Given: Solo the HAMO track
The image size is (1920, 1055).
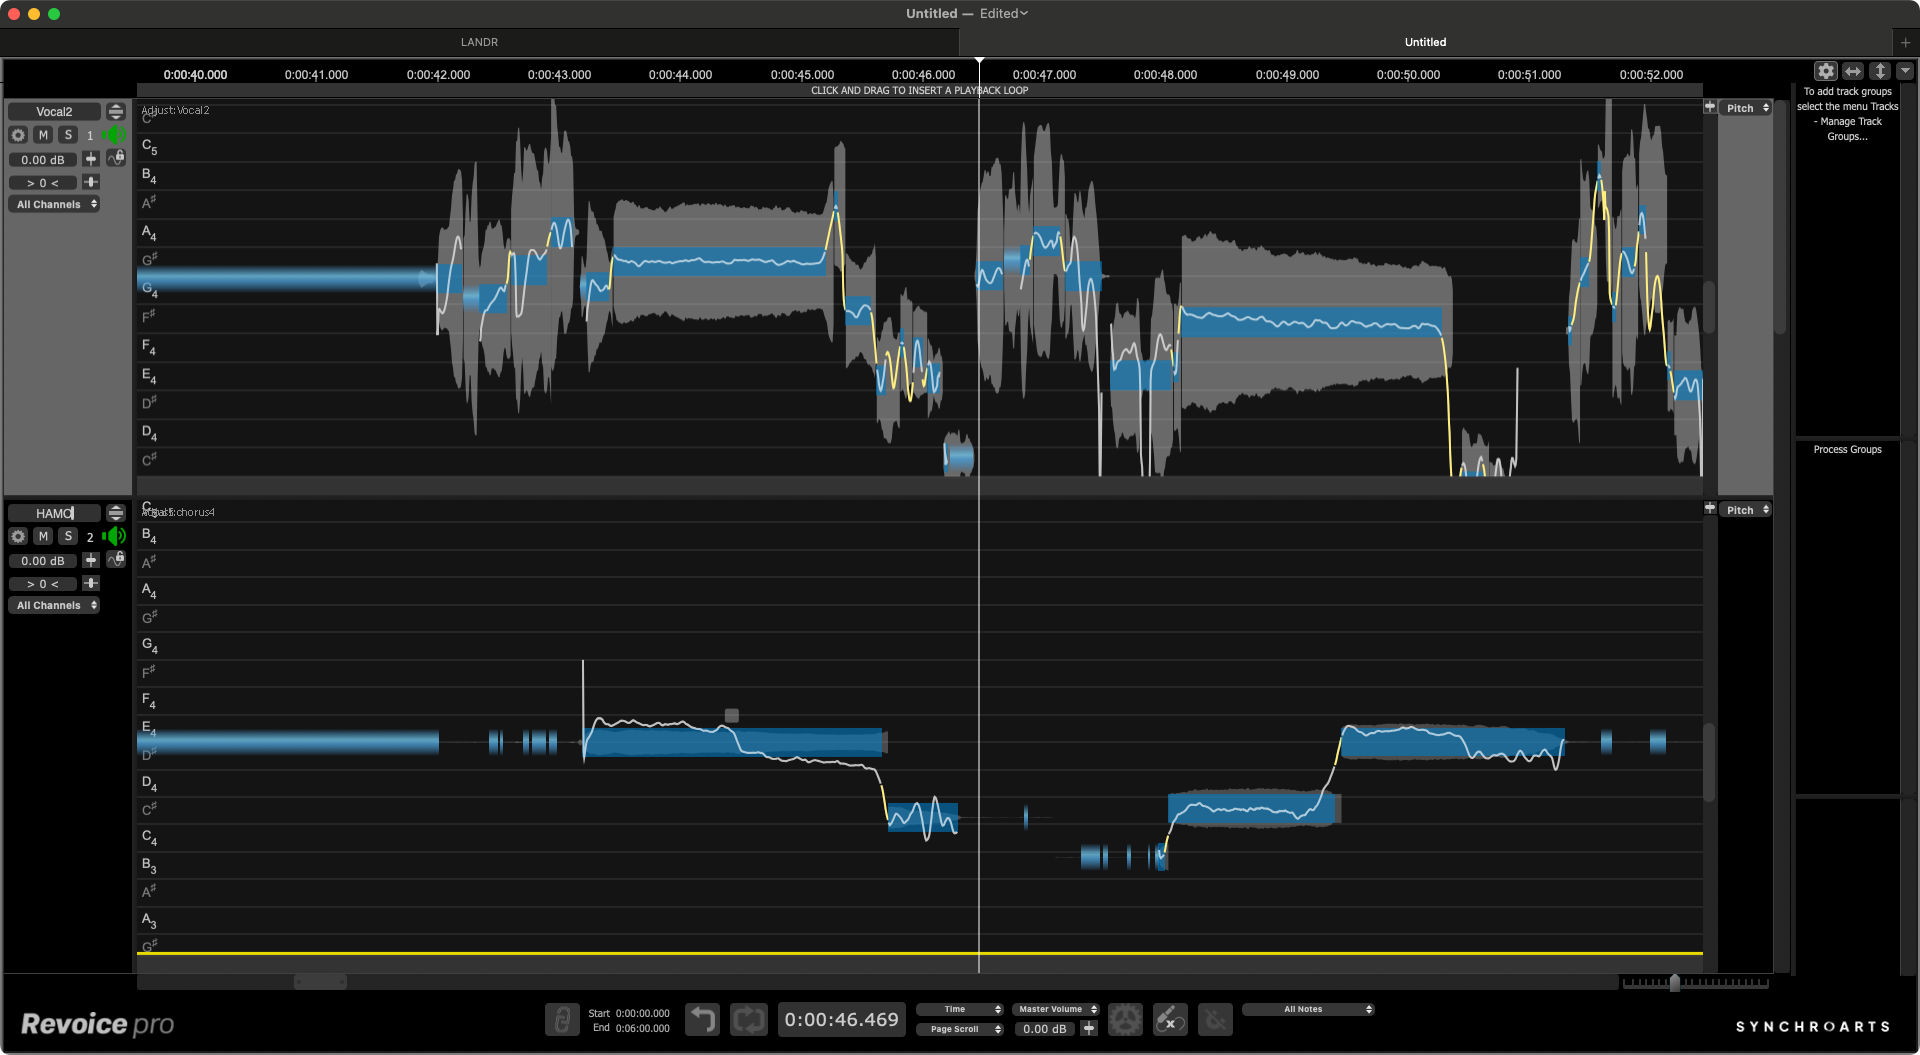Looking at the screenshot, I should point(68,537).
